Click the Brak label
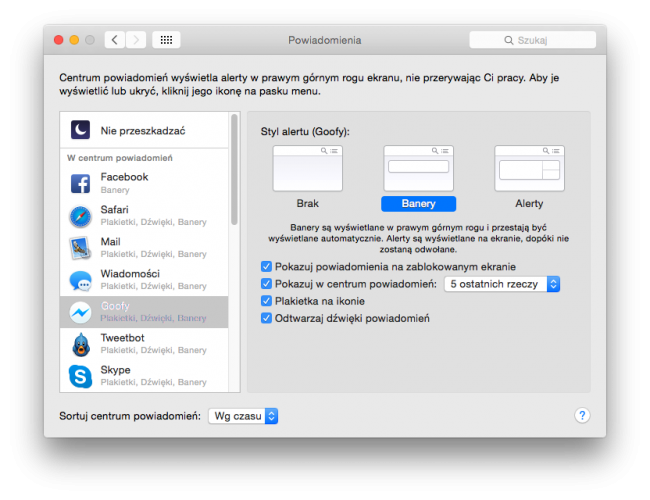Viewport: 650px width, 500px height. tap(308, 204)
